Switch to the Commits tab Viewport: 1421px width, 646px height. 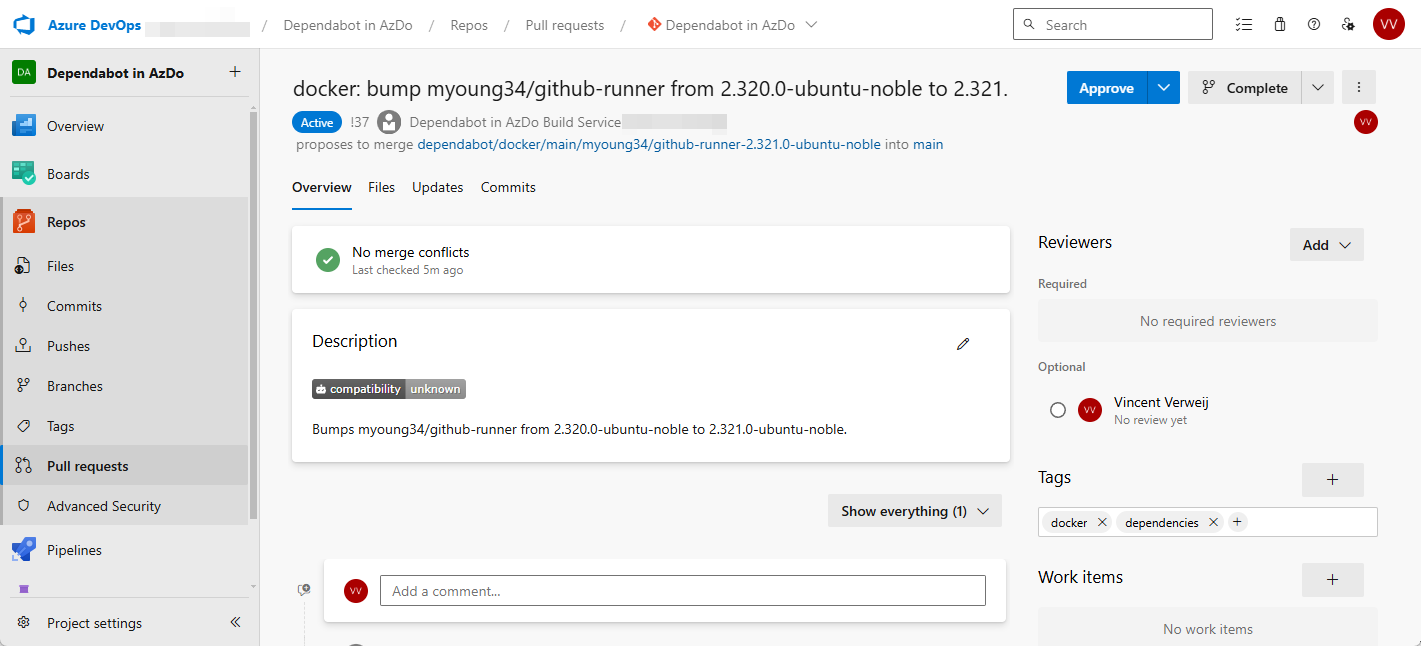click(508, 187)
